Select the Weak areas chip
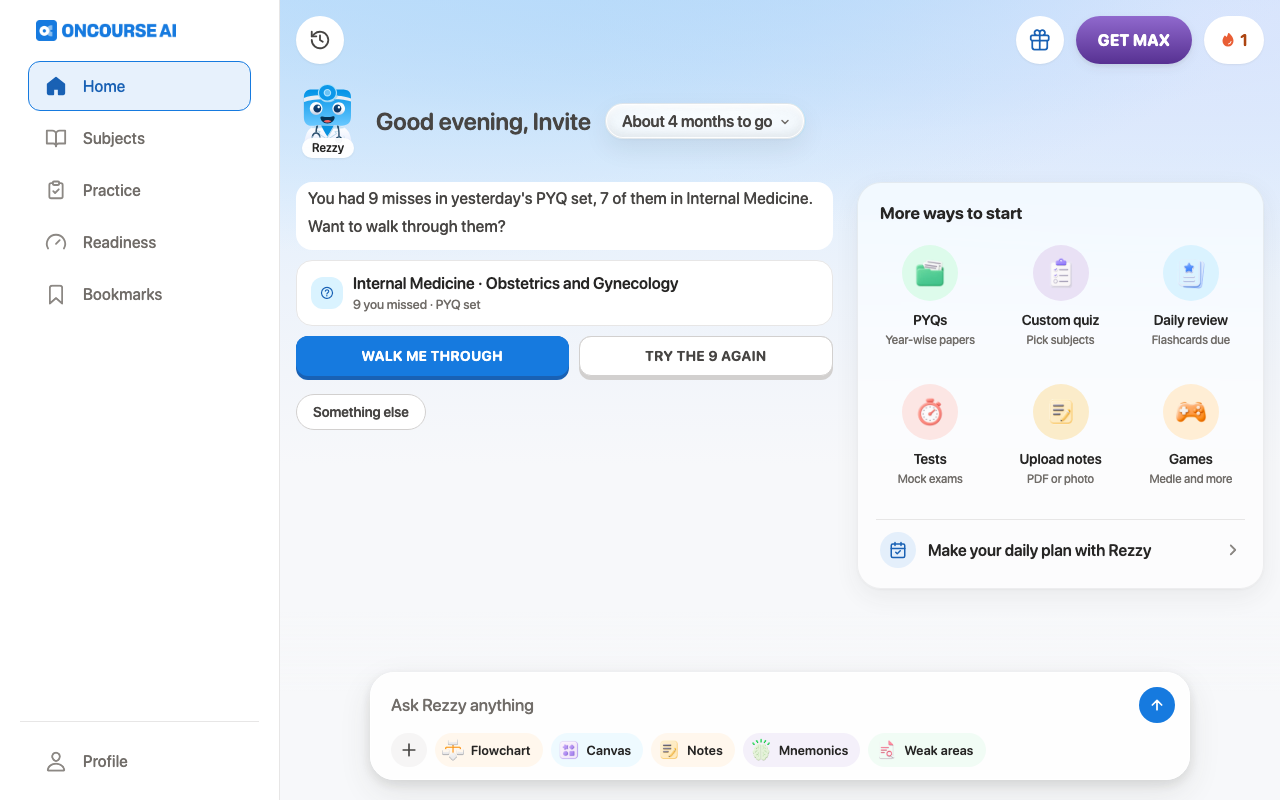The width and height of the screenshot is (1280, 800). coord(927,750)
